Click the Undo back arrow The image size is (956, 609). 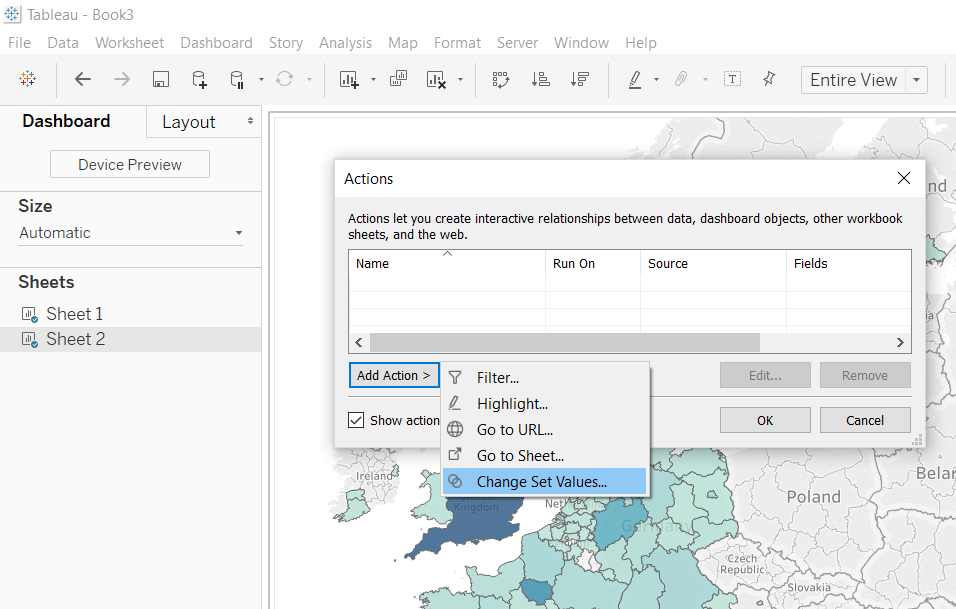(83, 80)
